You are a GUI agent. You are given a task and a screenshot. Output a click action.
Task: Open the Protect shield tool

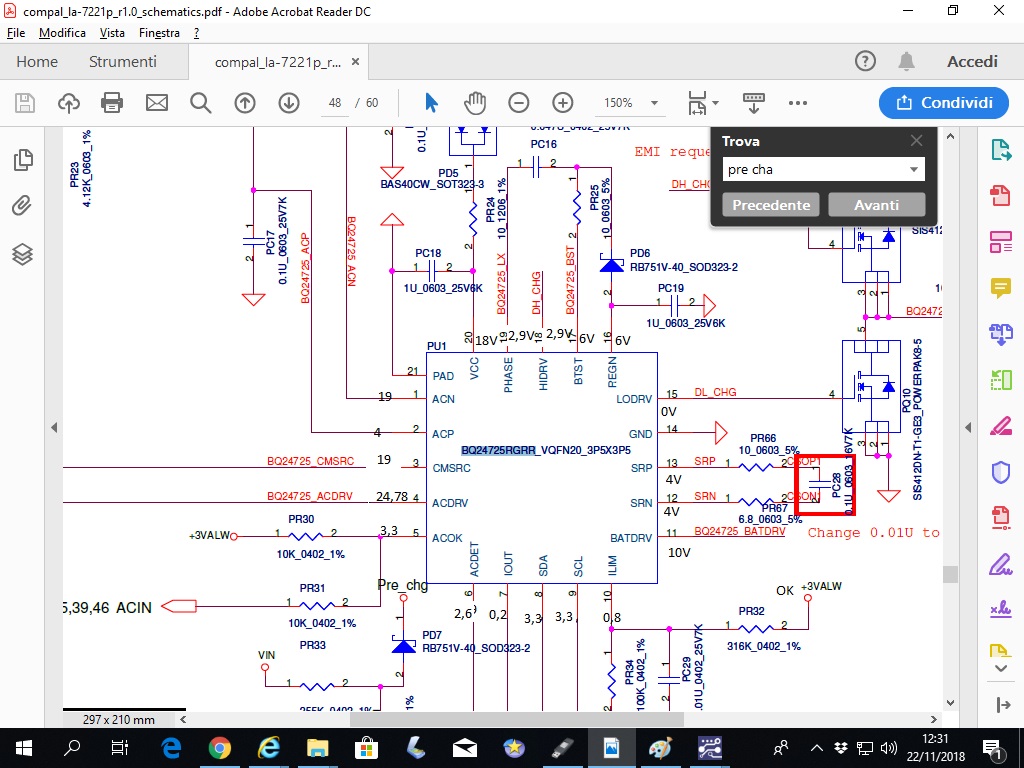pos(1000,472)
